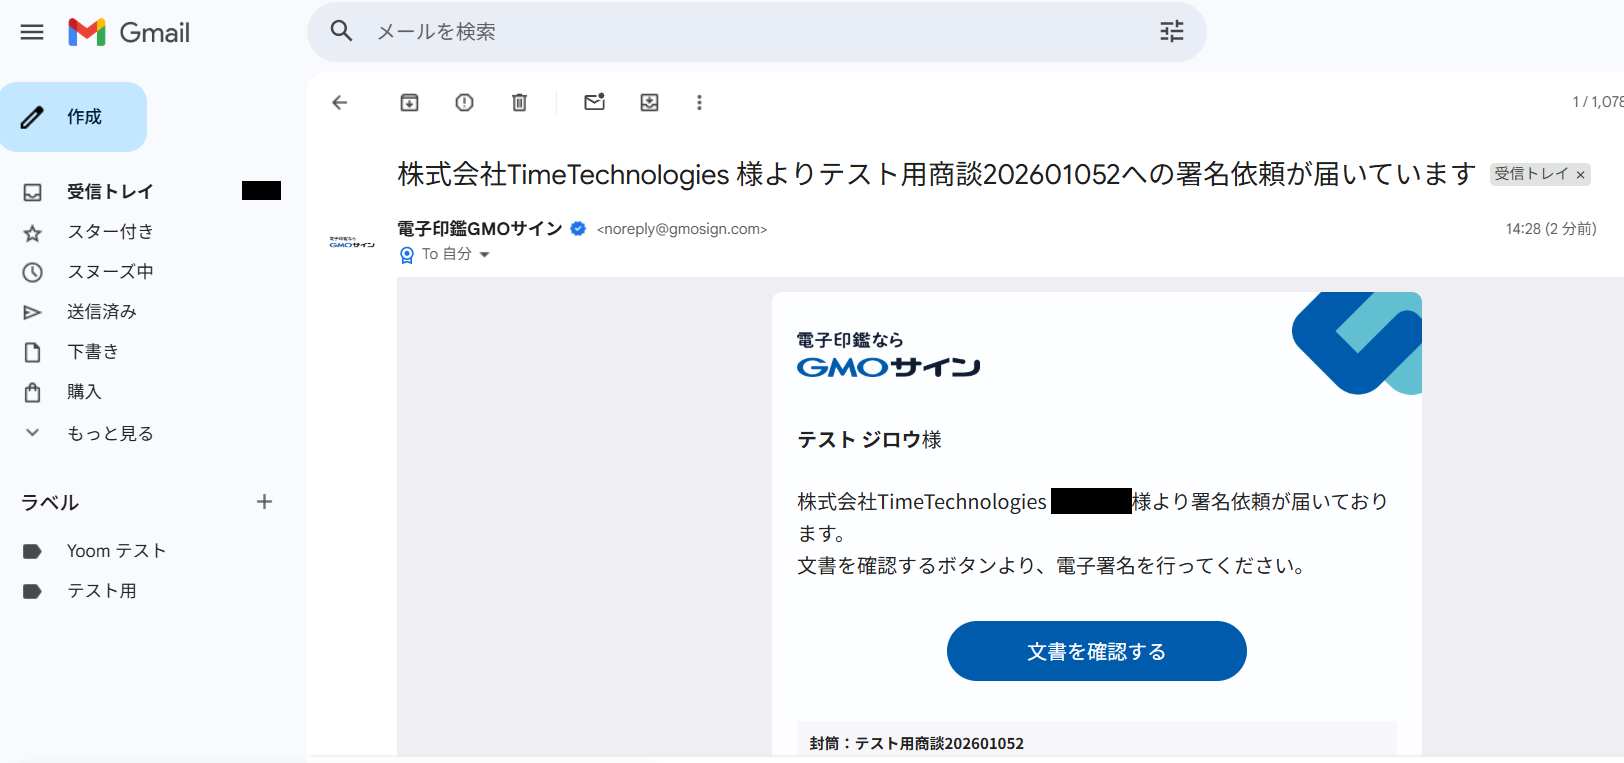Open the テスト用 label
1624x763 pixels.
[102, 591]
